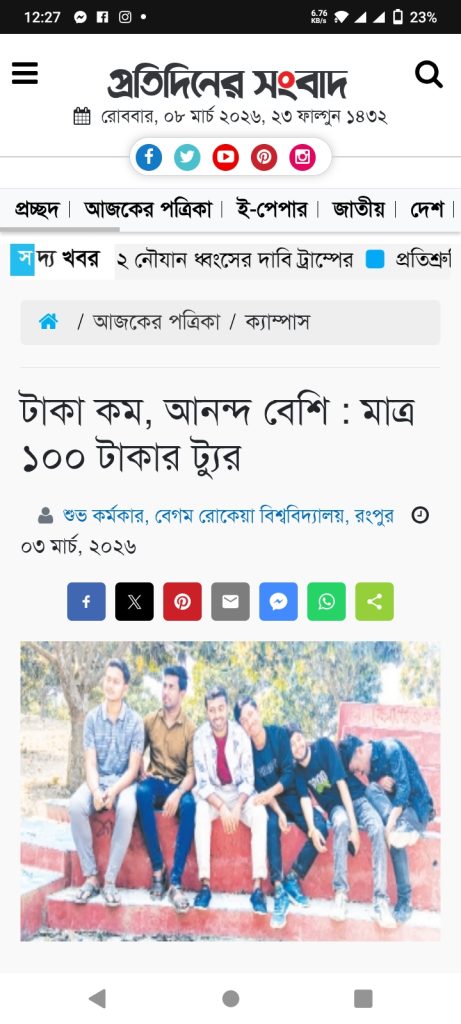Share article through Messenger
Image resolution: width=461 pixels, height=1024 pixels.
[278, 601]
